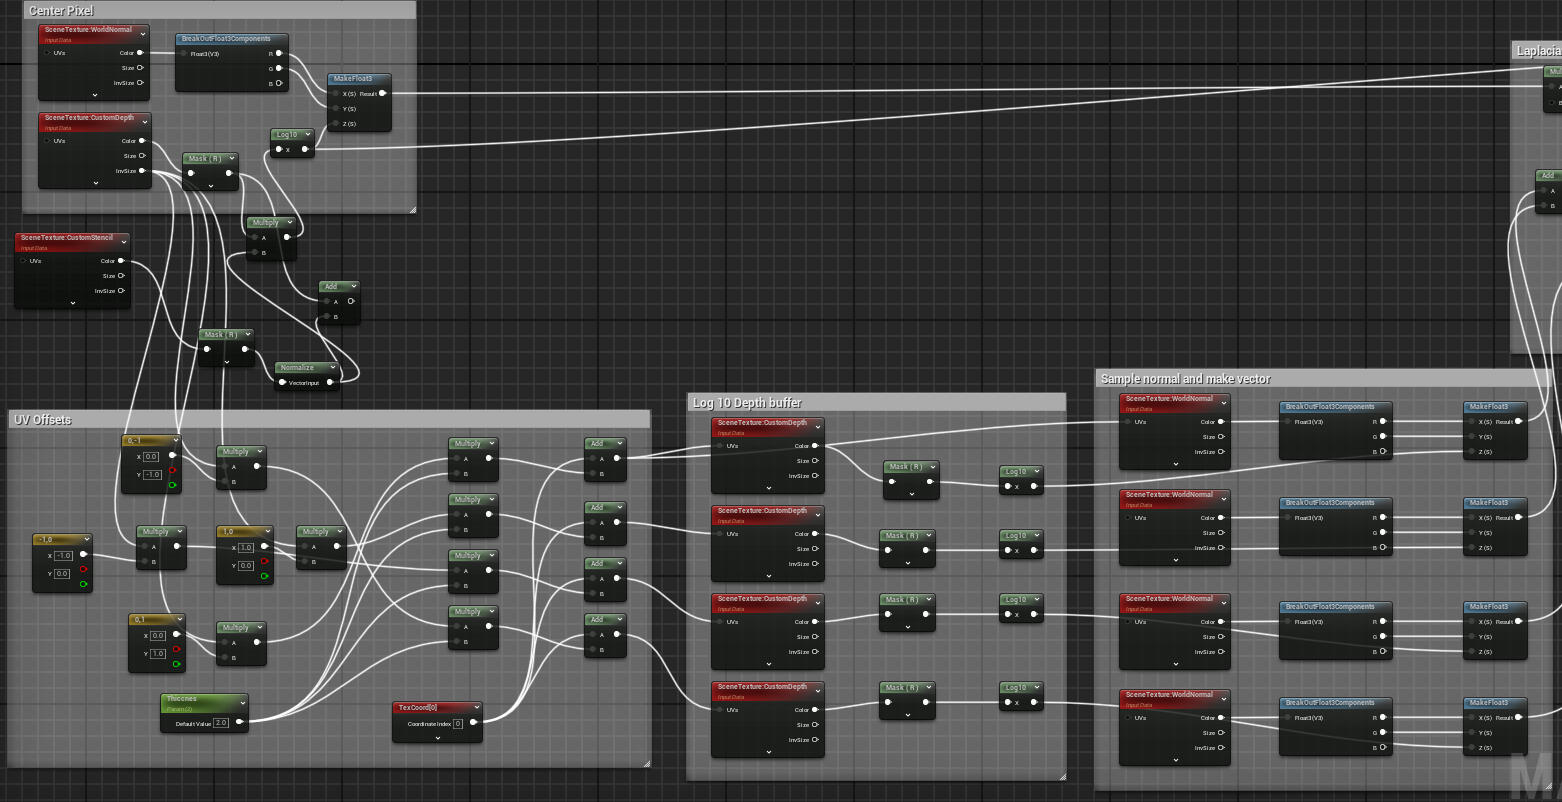Toggle the Normalize node header chevron
This screenshot has width=1562, height=802.
point(334,368)
